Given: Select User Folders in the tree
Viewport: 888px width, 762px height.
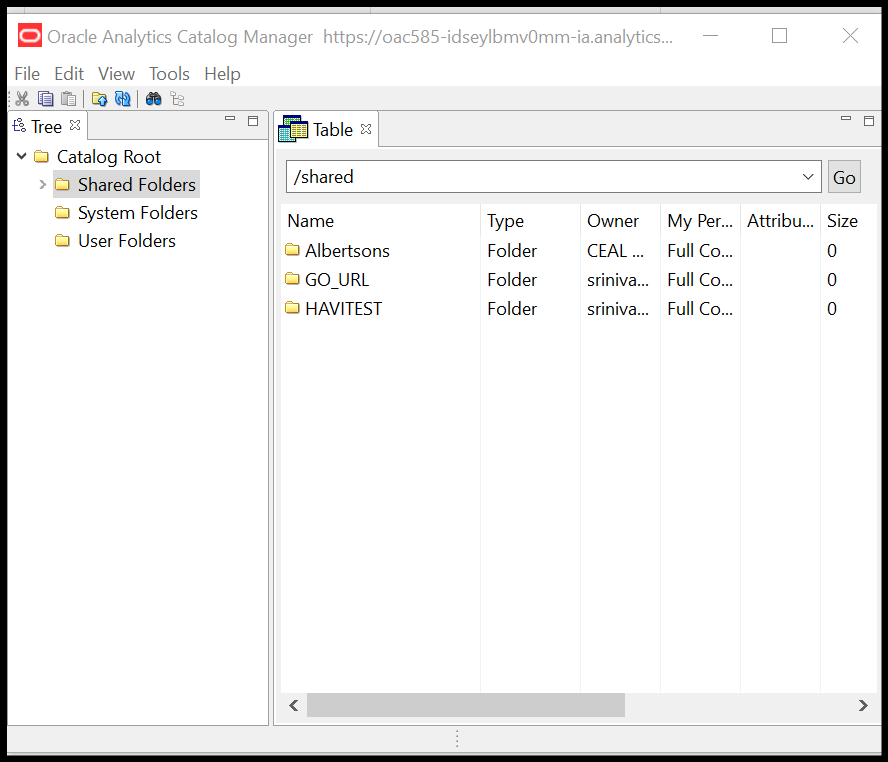Looking at the screenshot, I should [127, 241].
